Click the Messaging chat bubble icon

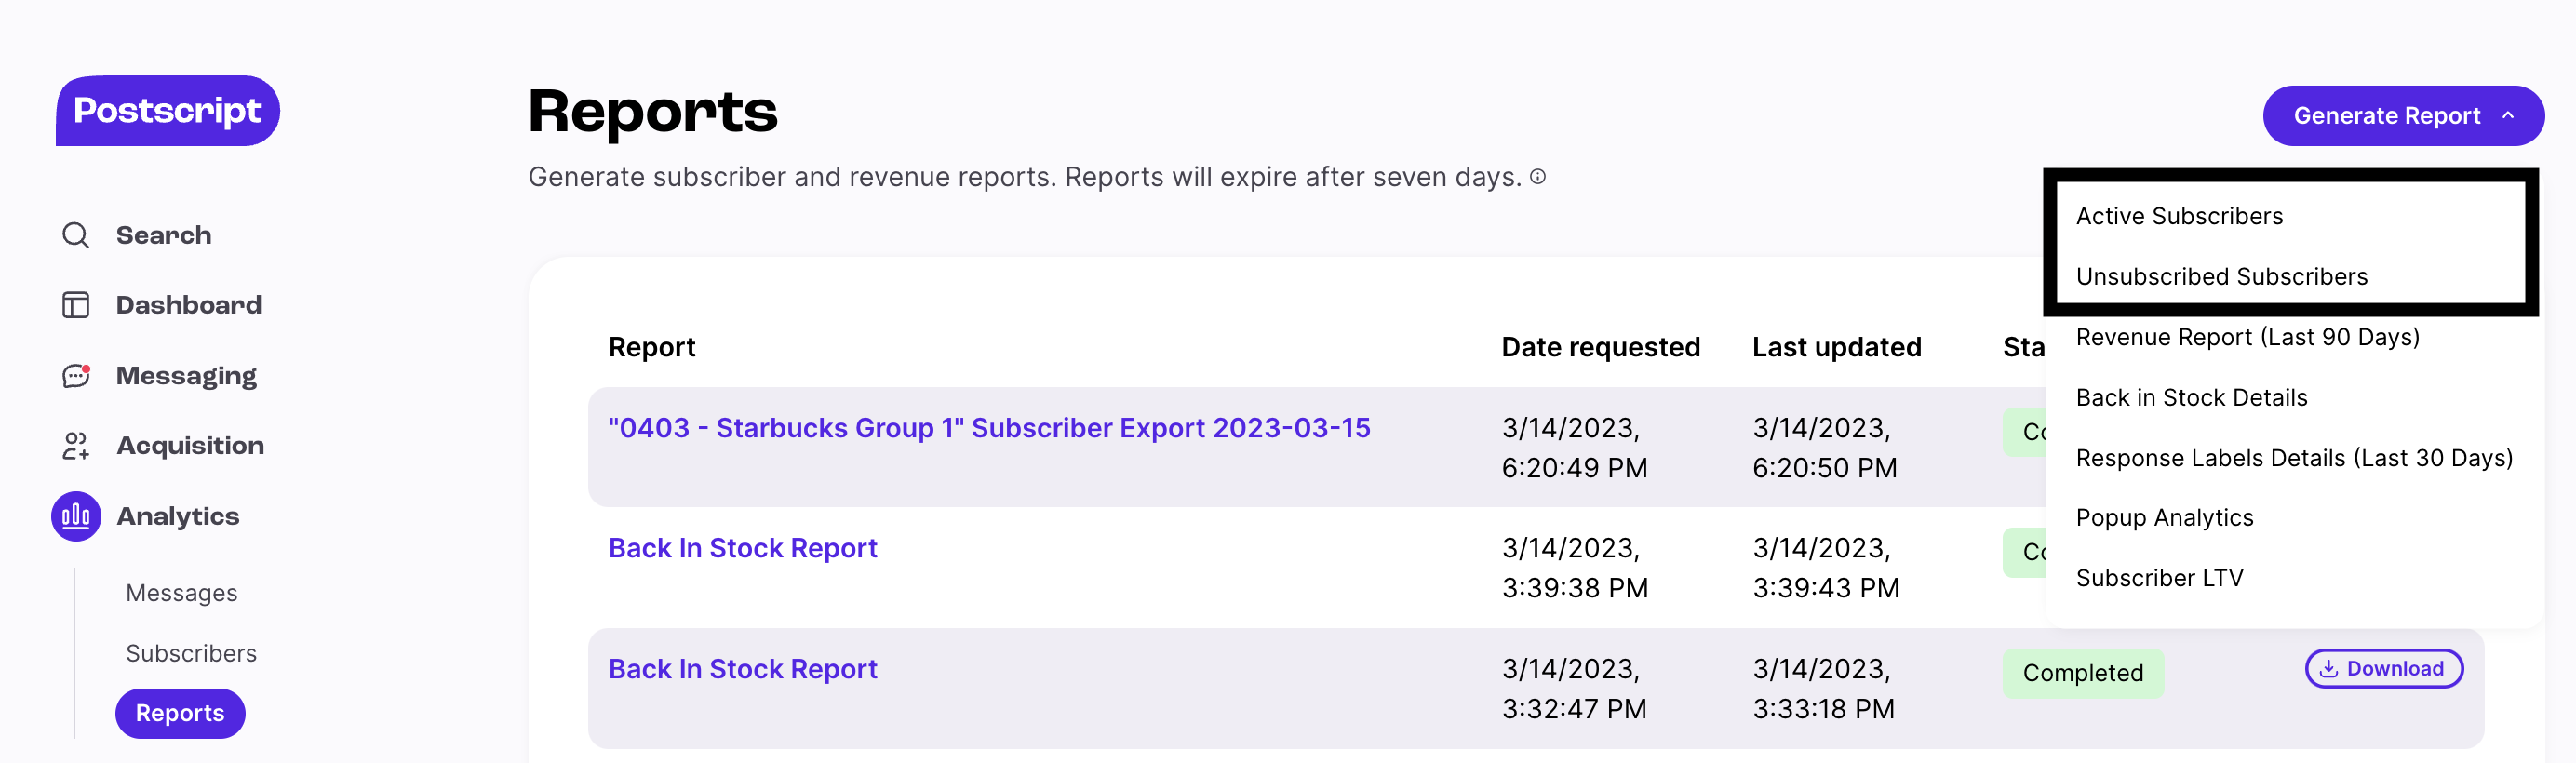(x=76, y=376)
